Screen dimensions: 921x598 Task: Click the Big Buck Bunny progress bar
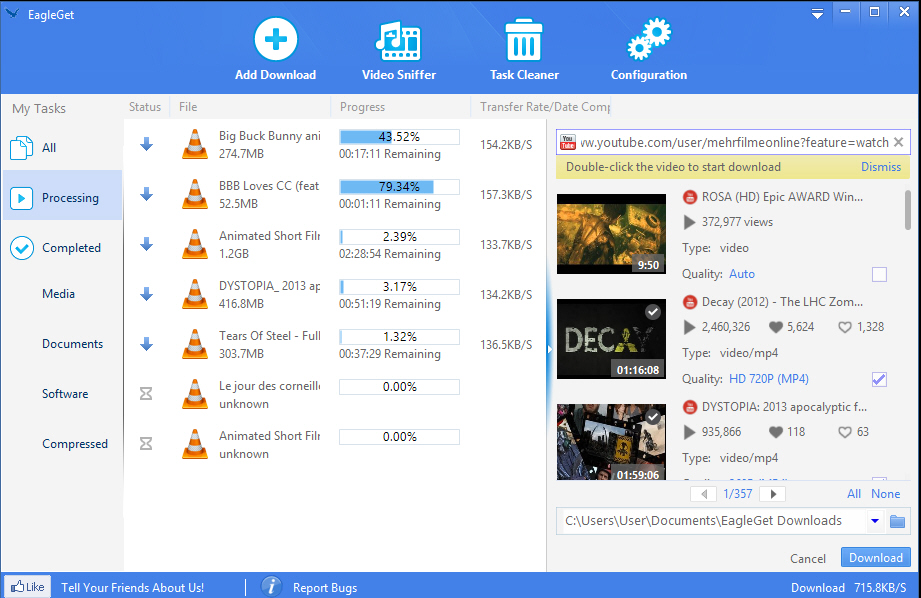click(x=399, y=137)
